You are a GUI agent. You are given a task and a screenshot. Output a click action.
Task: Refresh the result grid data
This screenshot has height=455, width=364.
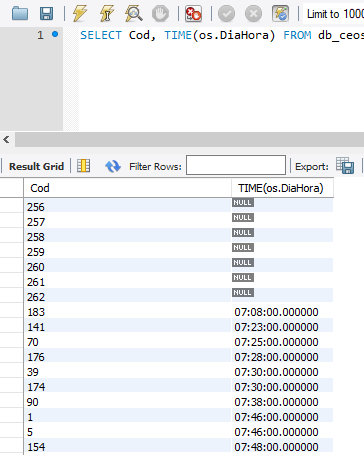(113, 166)
